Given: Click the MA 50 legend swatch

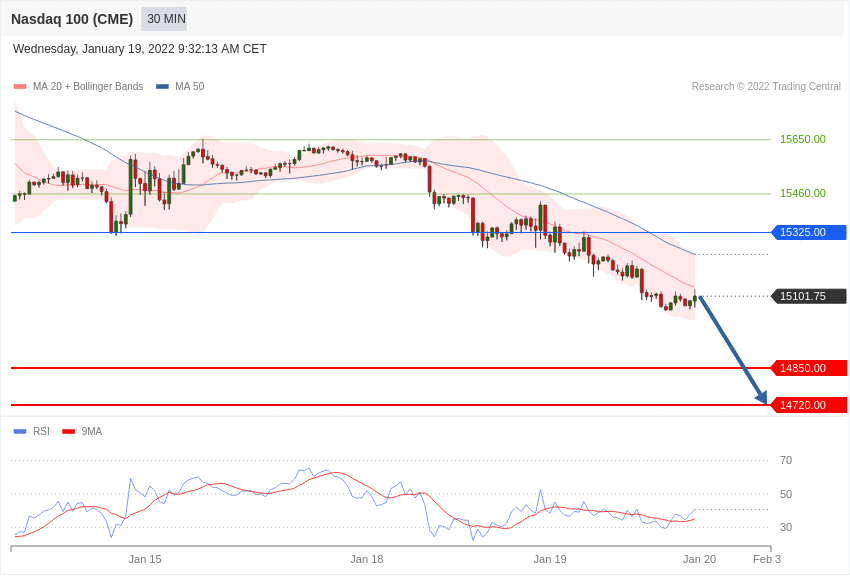Looking at the screenshot, I should pyautogui.click(x=162, y=87).
